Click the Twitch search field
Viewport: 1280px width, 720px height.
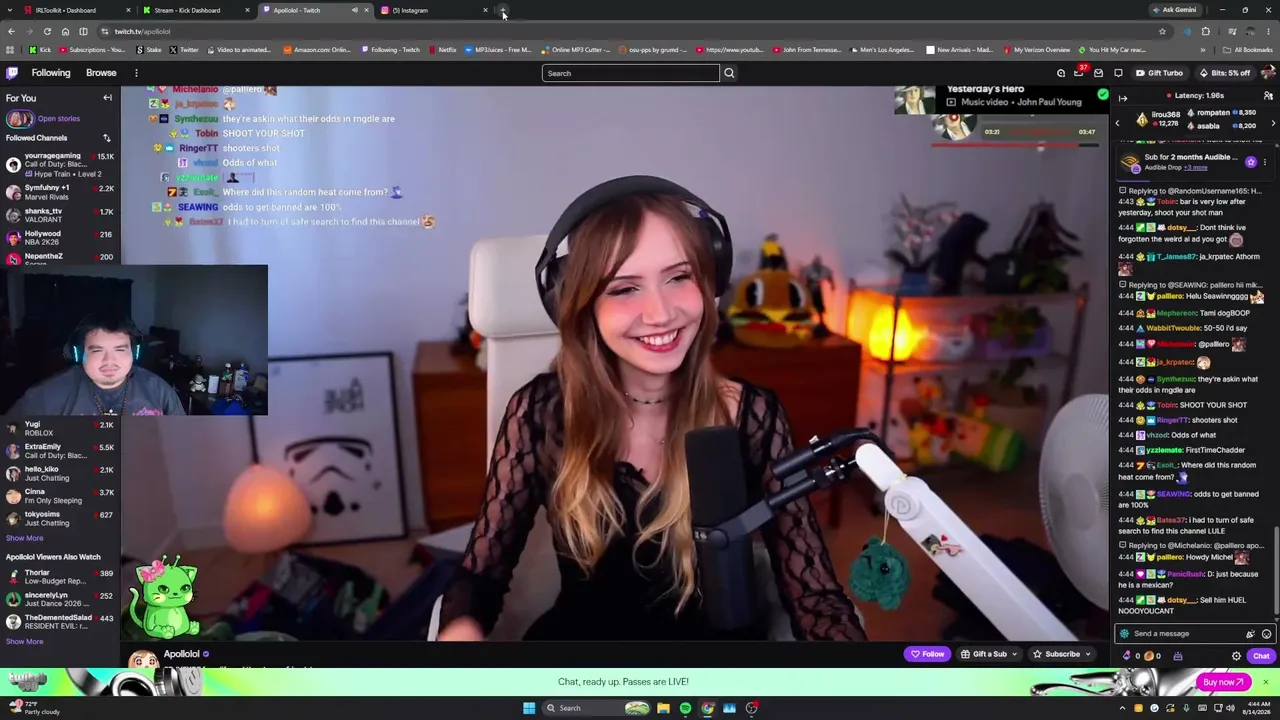coord(631,73)
